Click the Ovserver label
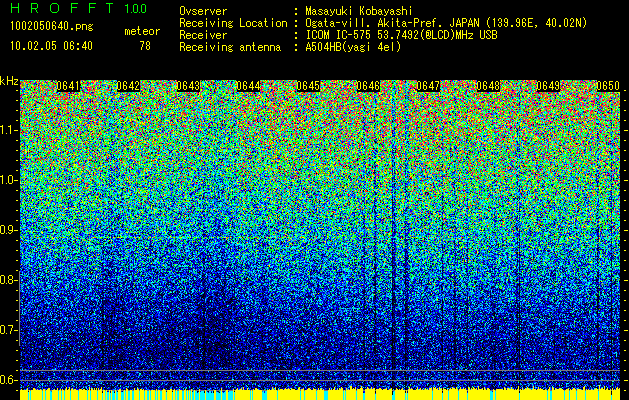 (203, 11)
